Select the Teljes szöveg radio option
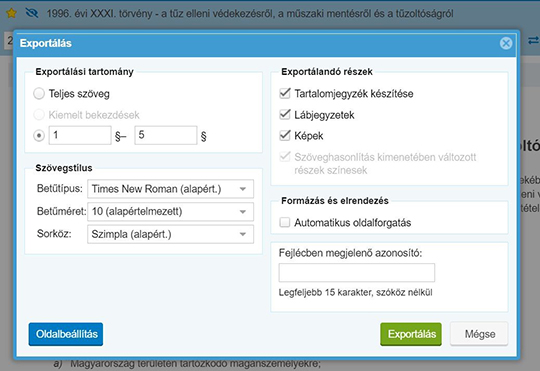The width and height of the screenshot is (540, 371). click(39, 94)
